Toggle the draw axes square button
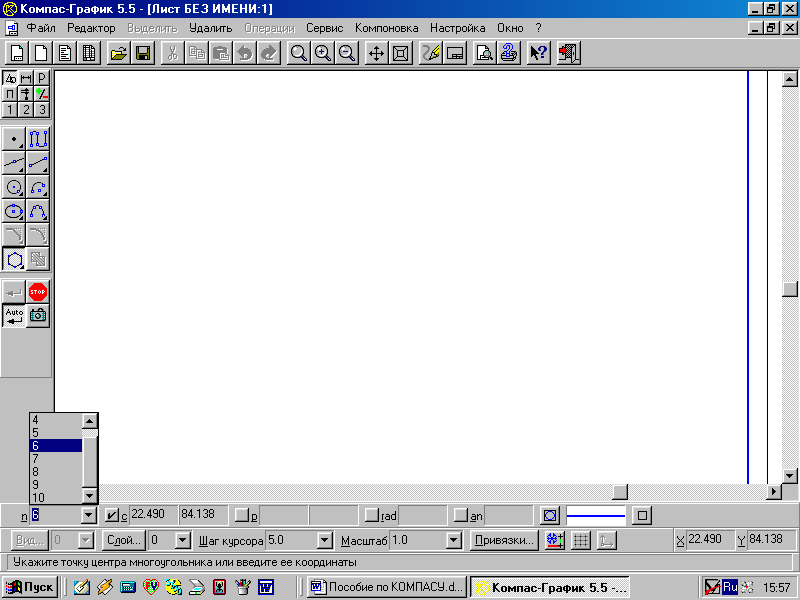The image size is (800, 600). [x=642, y=516]
